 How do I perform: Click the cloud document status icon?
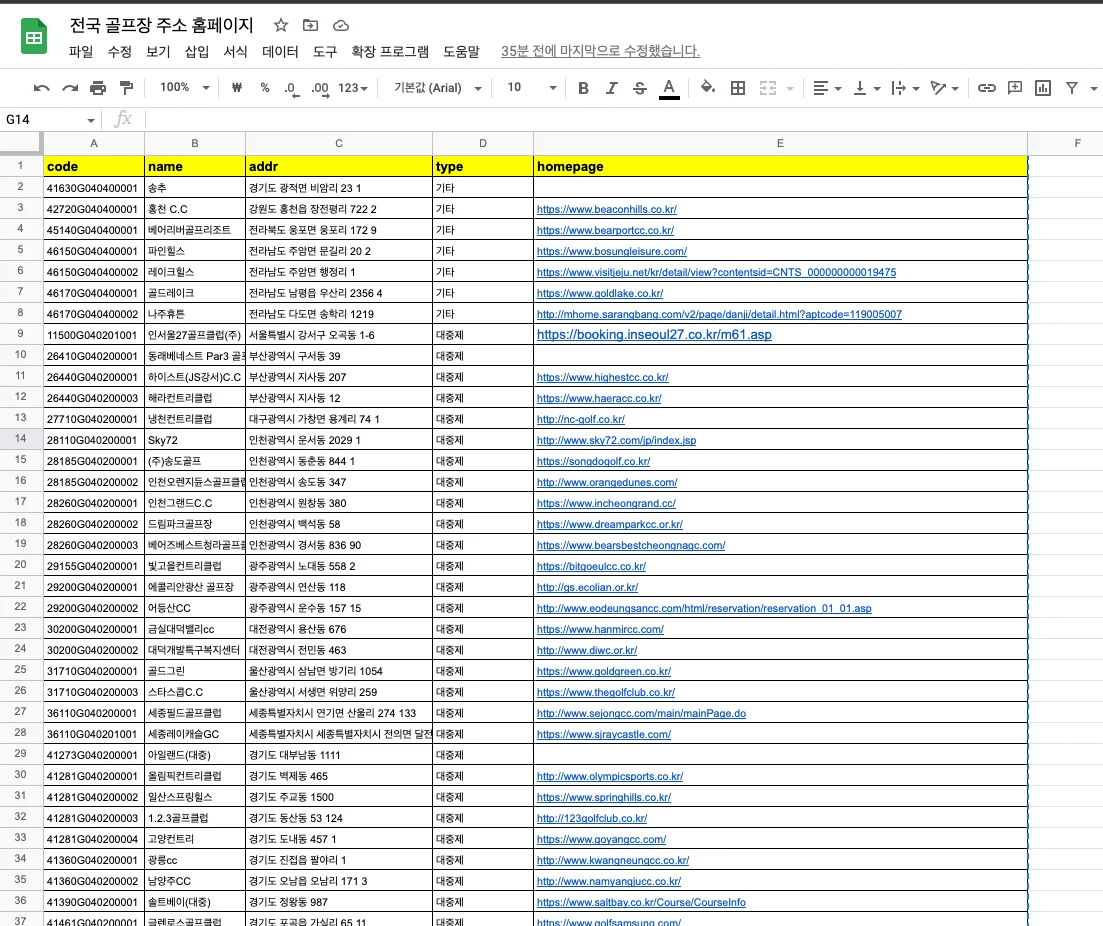pos(341,25)
